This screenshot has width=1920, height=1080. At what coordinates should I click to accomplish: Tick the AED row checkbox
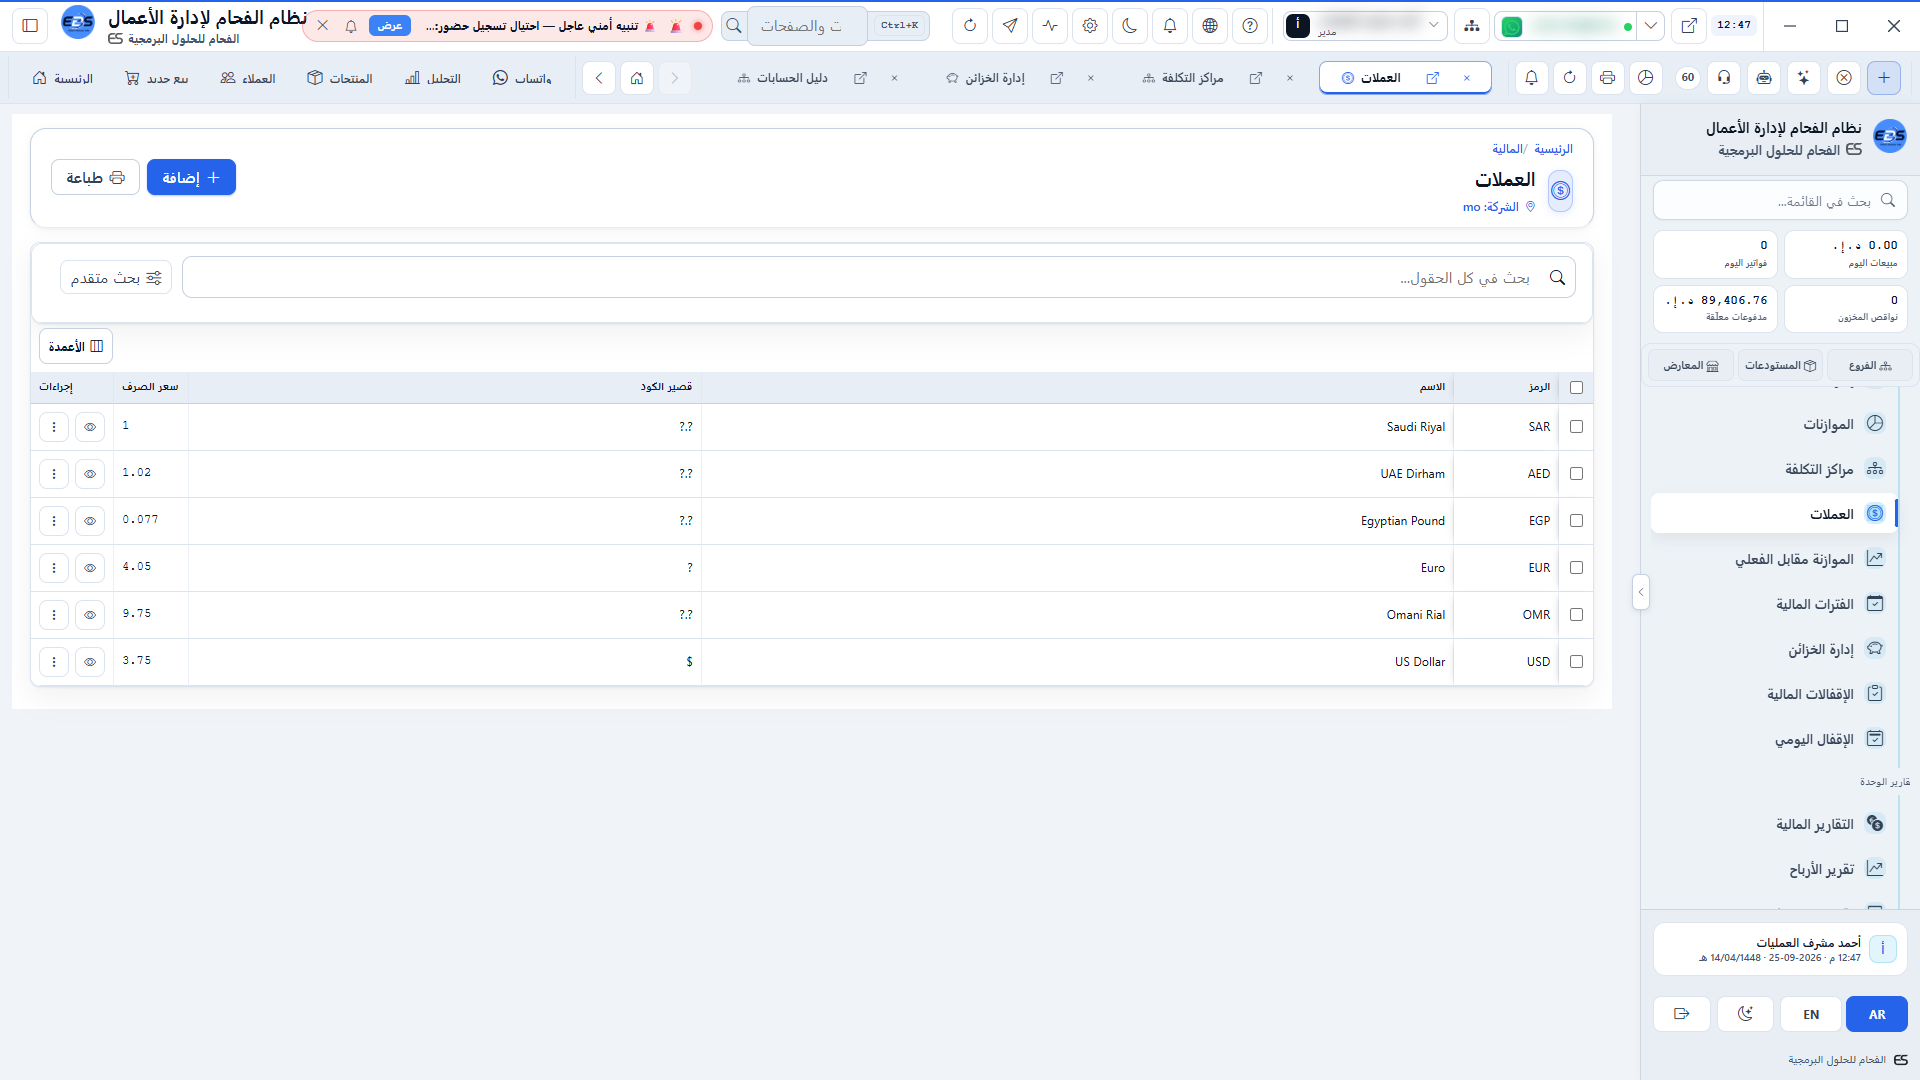[x=1577, y=474]
